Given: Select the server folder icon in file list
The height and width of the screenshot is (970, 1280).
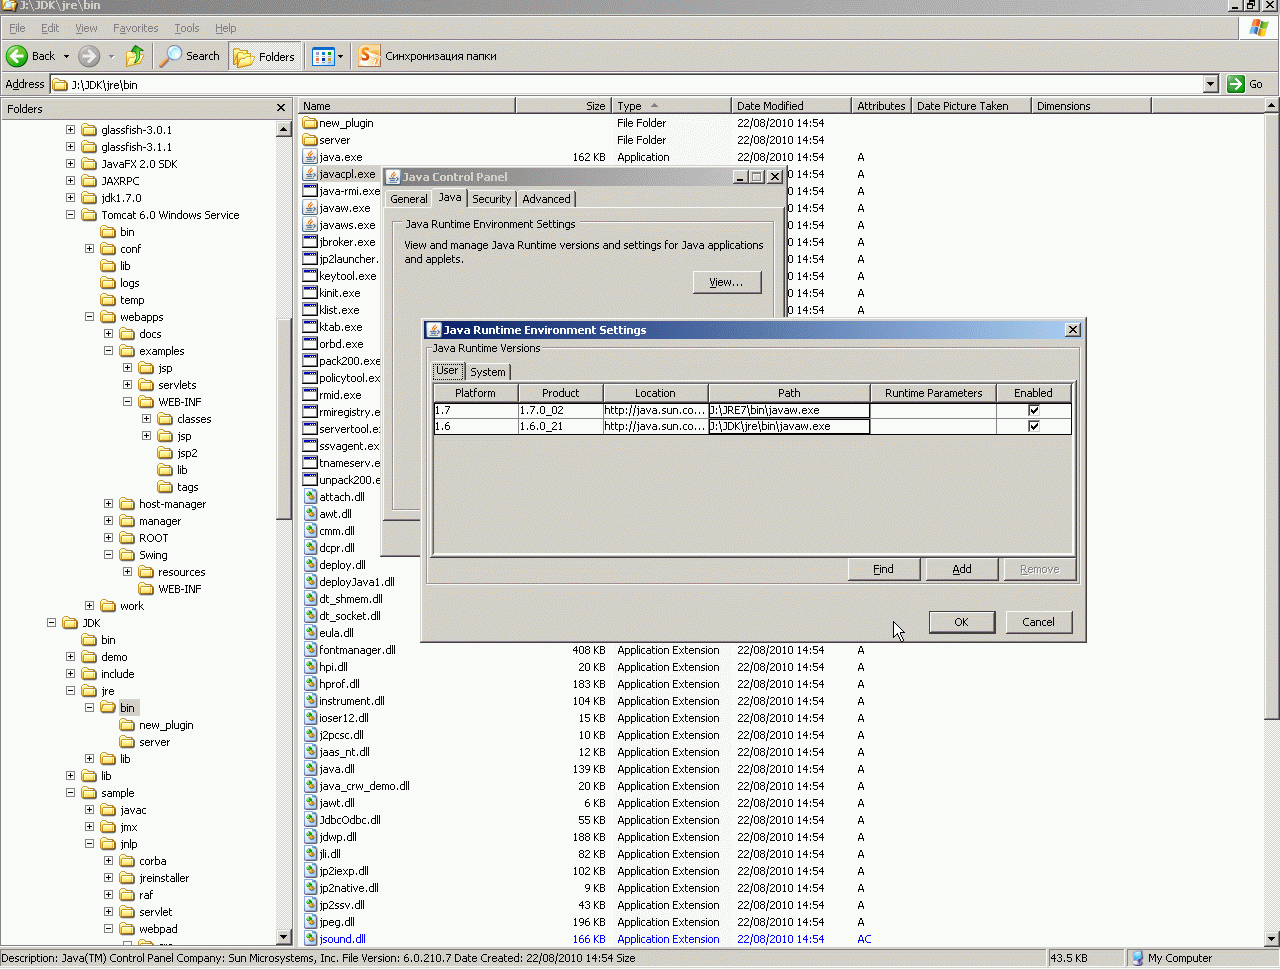Looking at the screenshot, I should tap(310, 140).
